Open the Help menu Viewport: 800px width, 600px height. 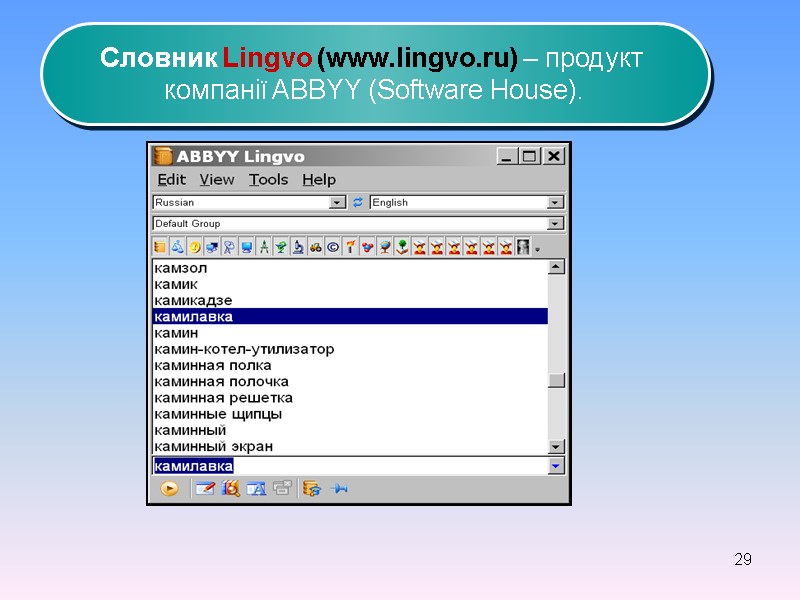coord(319,180)
